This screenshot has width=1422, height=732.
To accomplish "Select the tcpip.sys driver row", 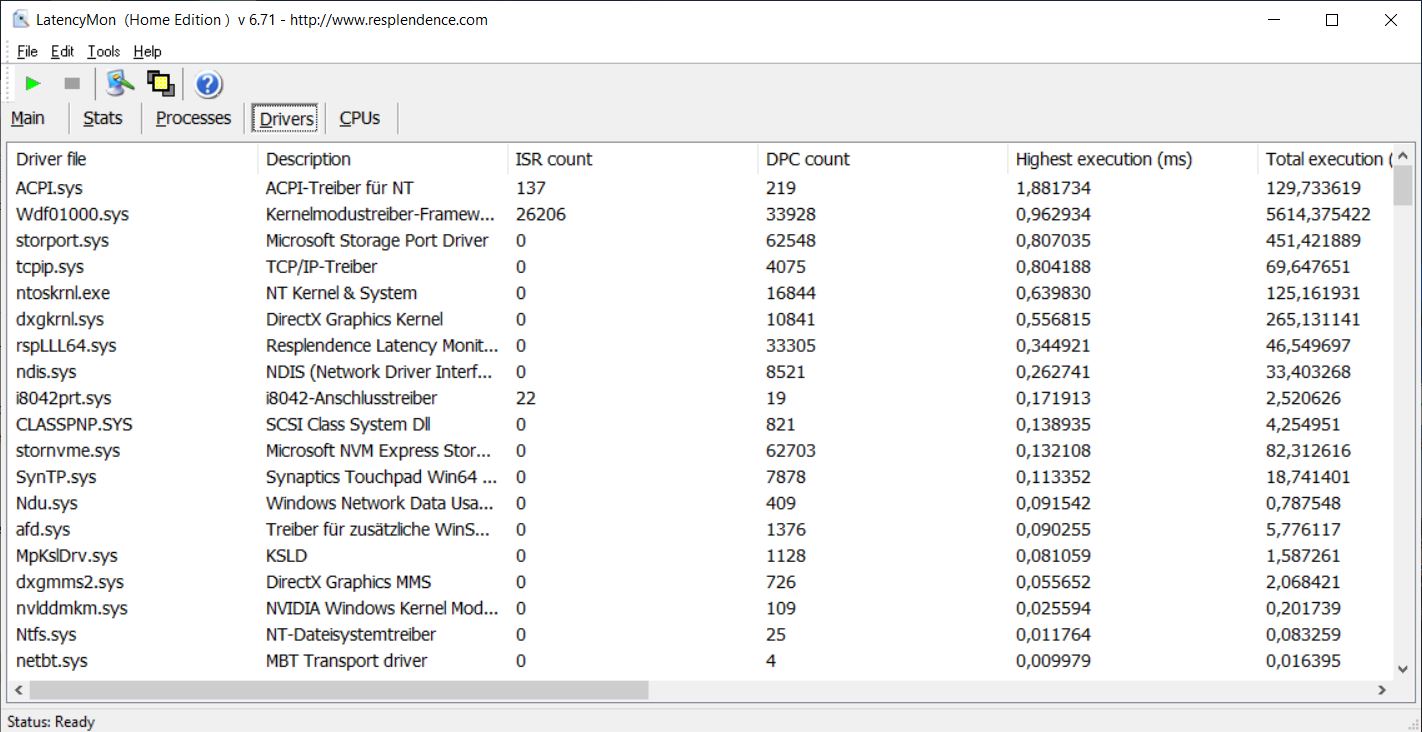I will 700,267.
